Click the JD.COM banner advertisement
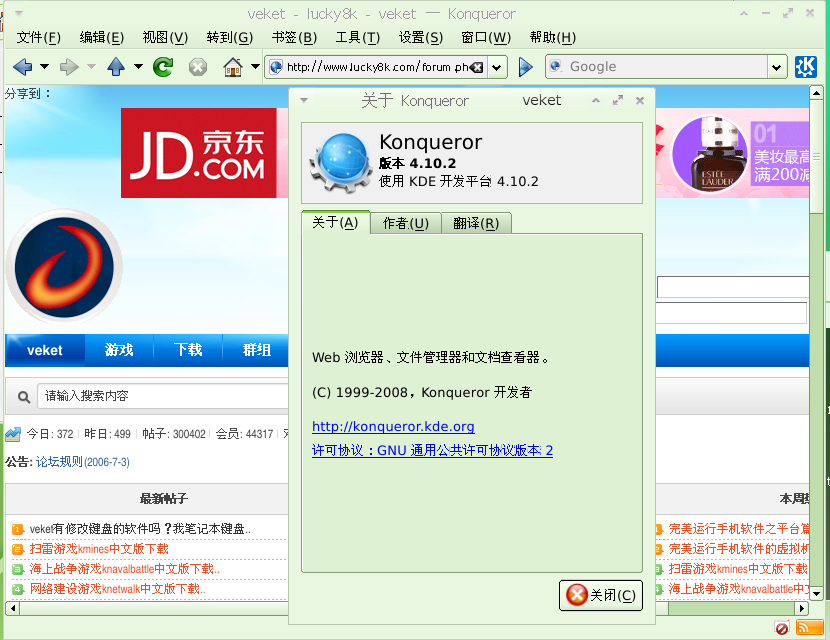The image size is (830, 640). pos(199,153)
